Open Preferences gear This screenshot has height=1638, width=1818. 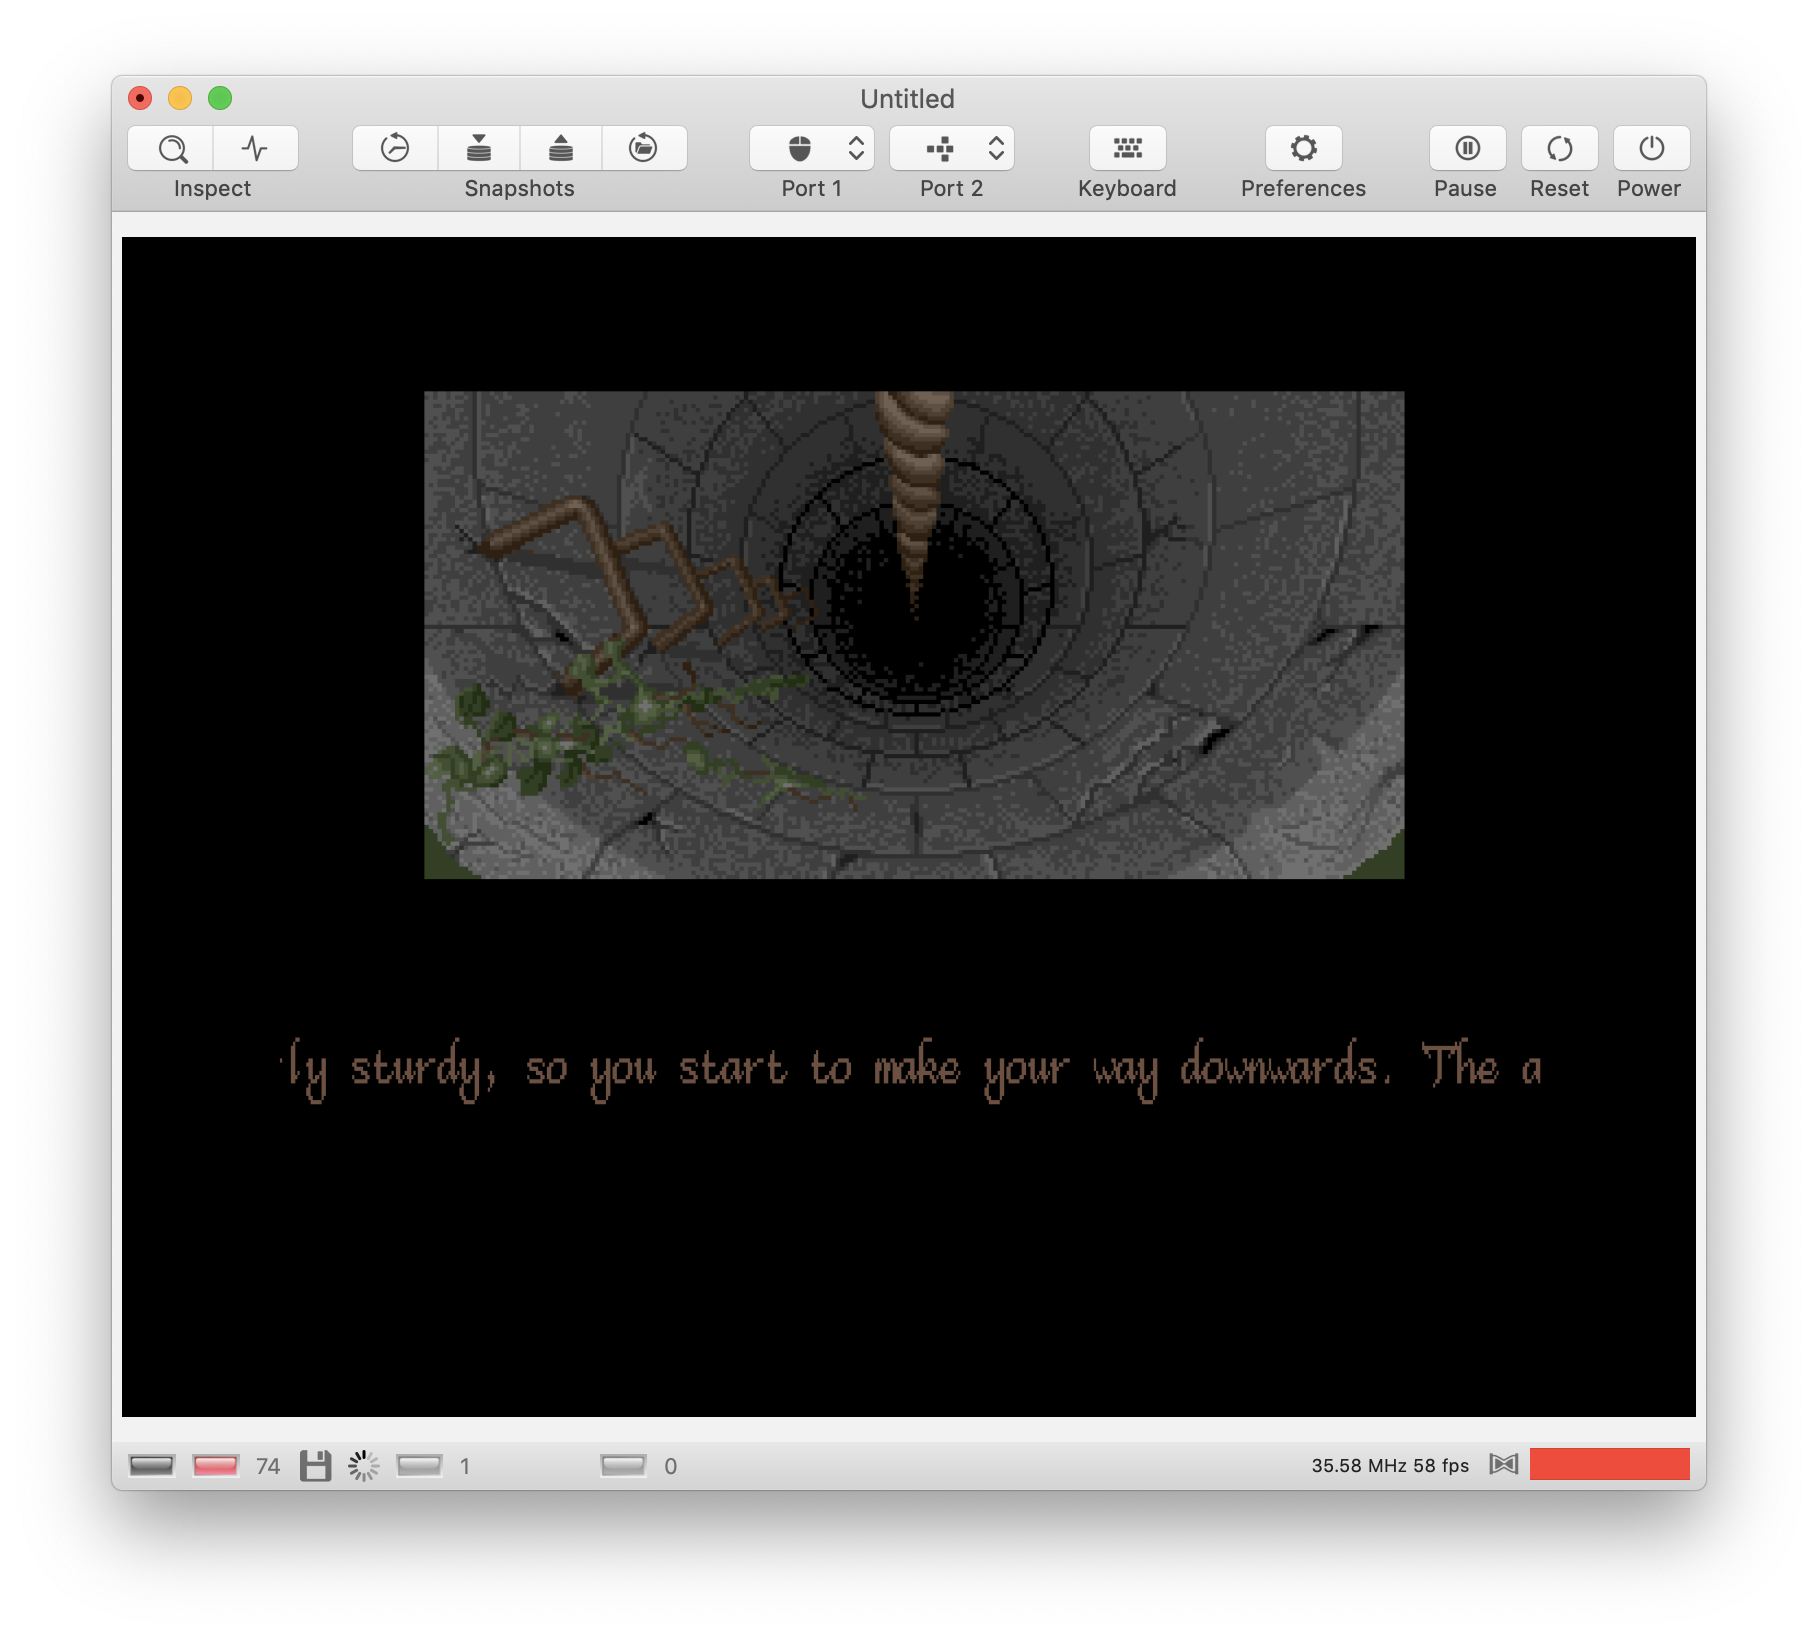(1303, 149)
